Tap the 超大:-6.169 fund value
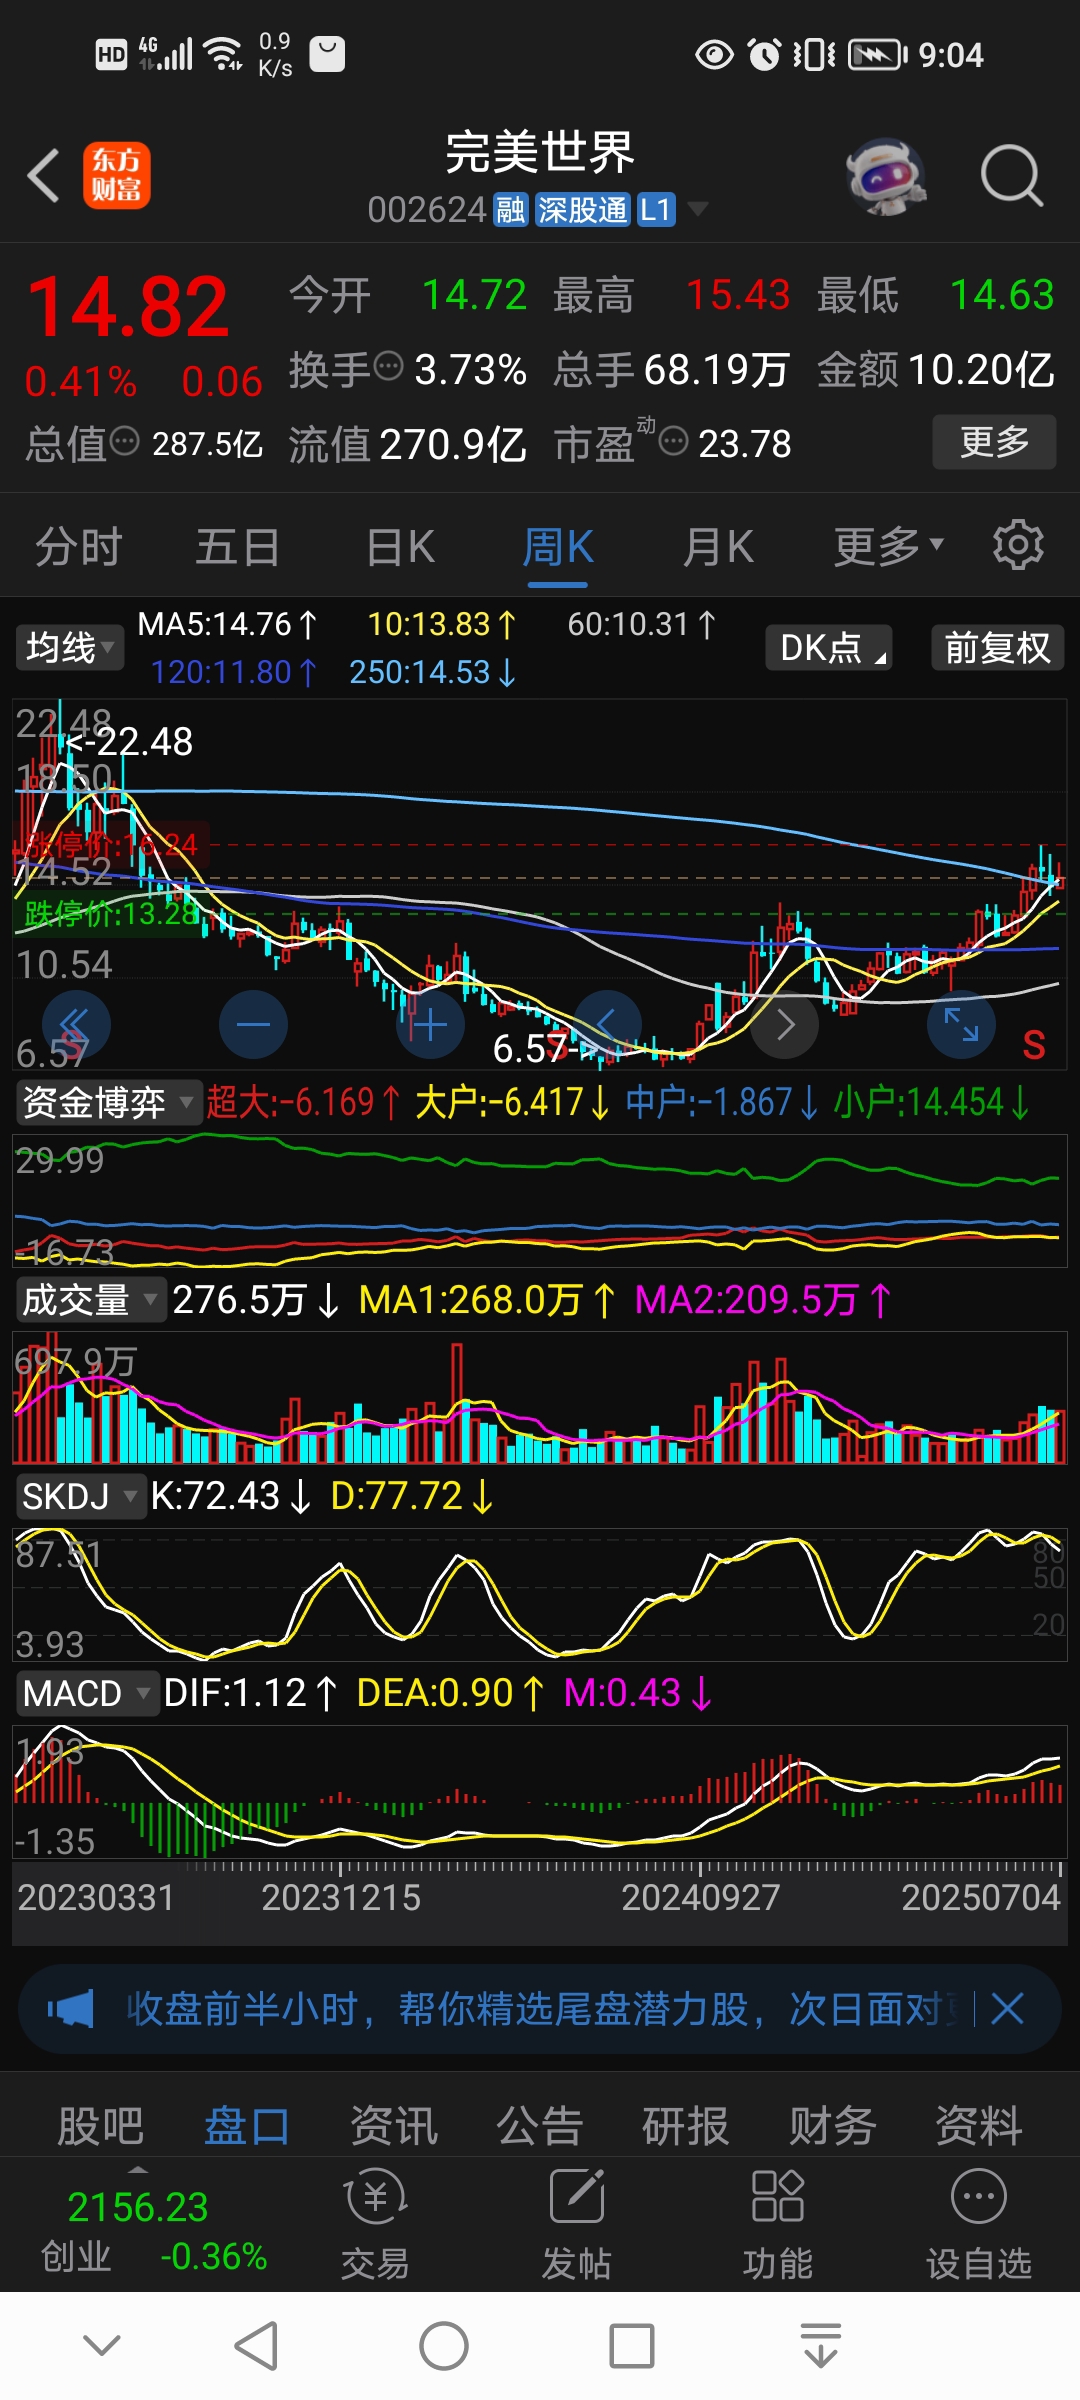1080x2400 pixels. (x=303, y=1102)
